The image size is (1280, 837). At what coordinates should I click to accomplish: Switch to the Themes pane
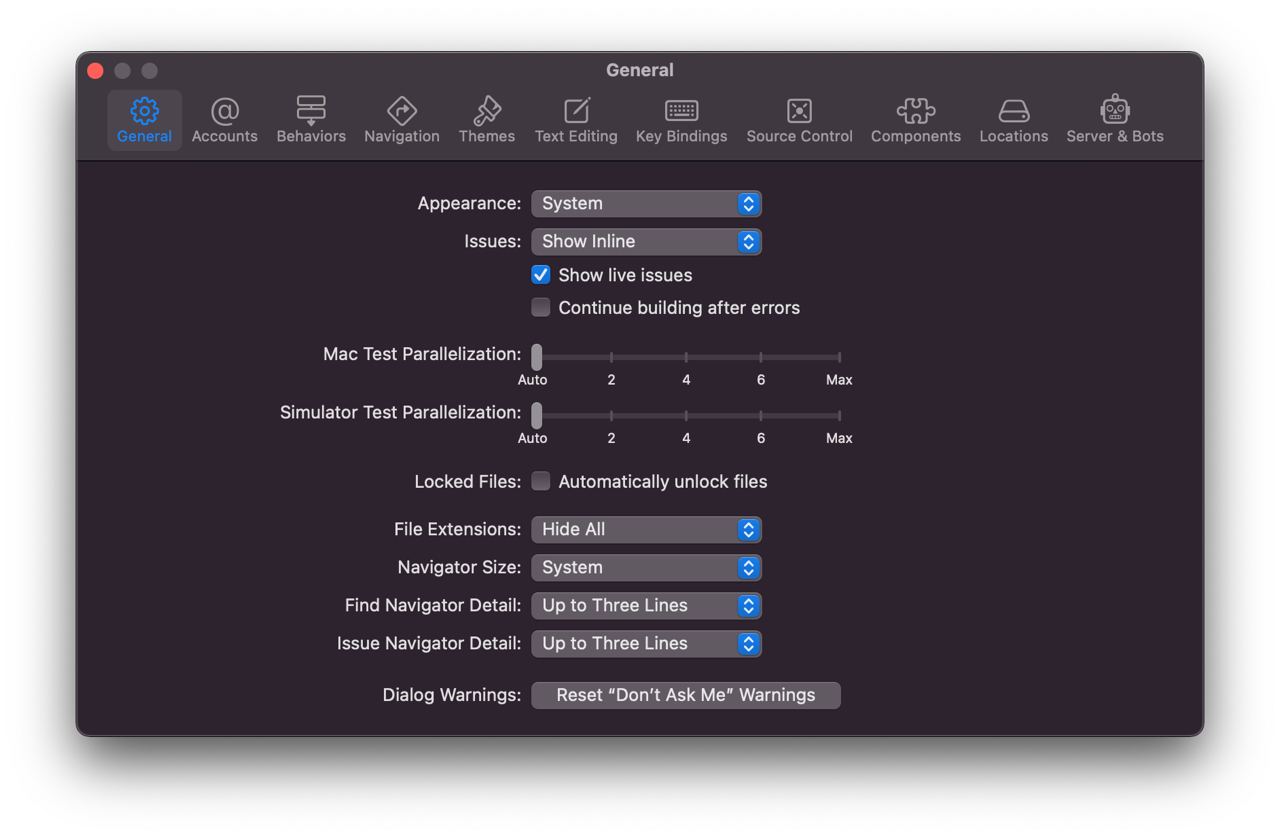(x=487, y=120)
